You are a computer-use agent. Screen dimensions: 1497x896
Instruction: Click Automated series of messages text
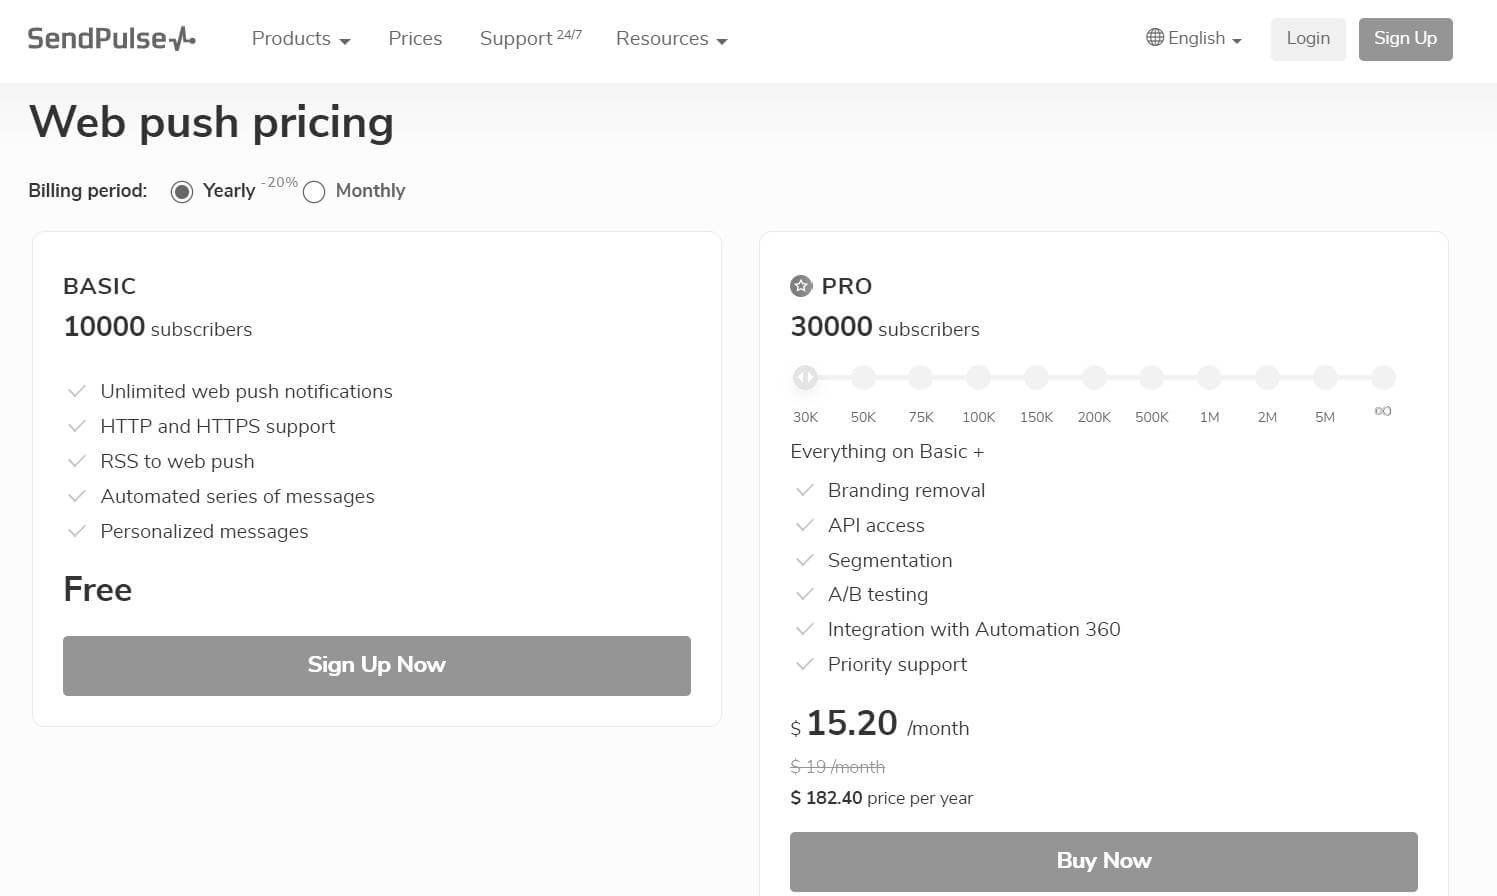(x=237, y=496)
